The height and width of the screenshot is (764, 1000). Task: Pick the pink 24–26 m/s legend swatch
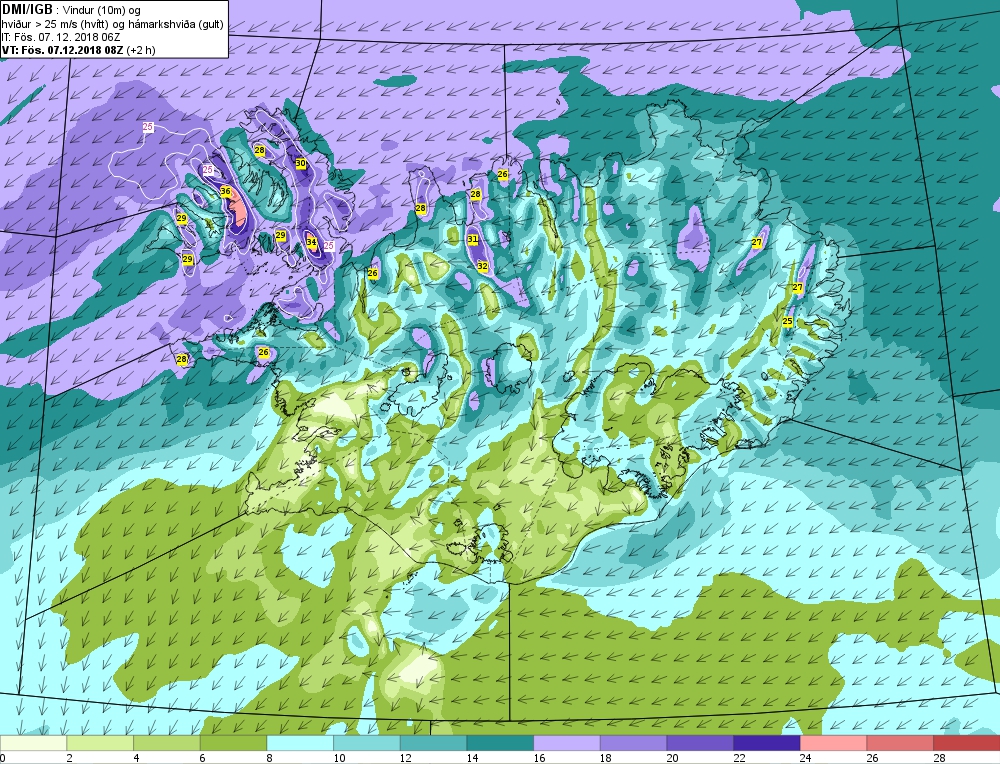(x=833, y=743)
